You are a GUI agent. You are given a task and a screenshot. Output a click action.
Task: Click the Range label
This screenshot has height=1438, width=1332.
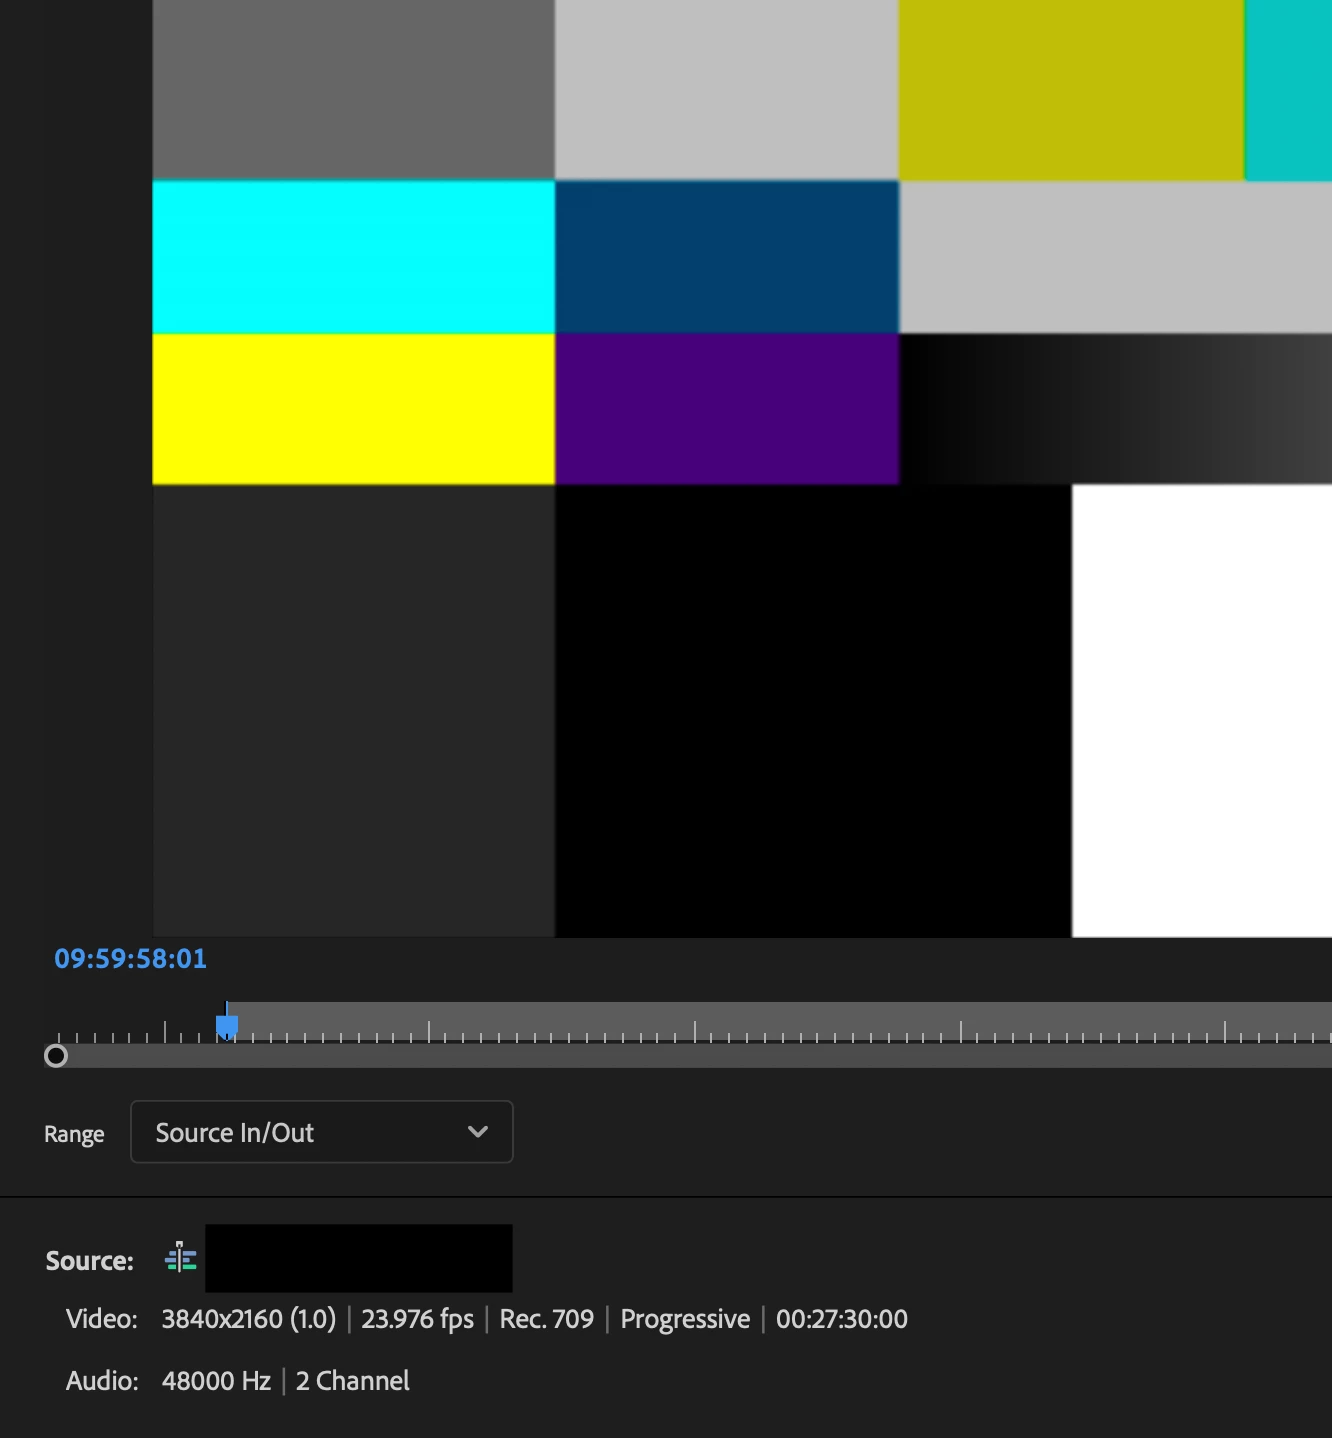pos(74,1134)
